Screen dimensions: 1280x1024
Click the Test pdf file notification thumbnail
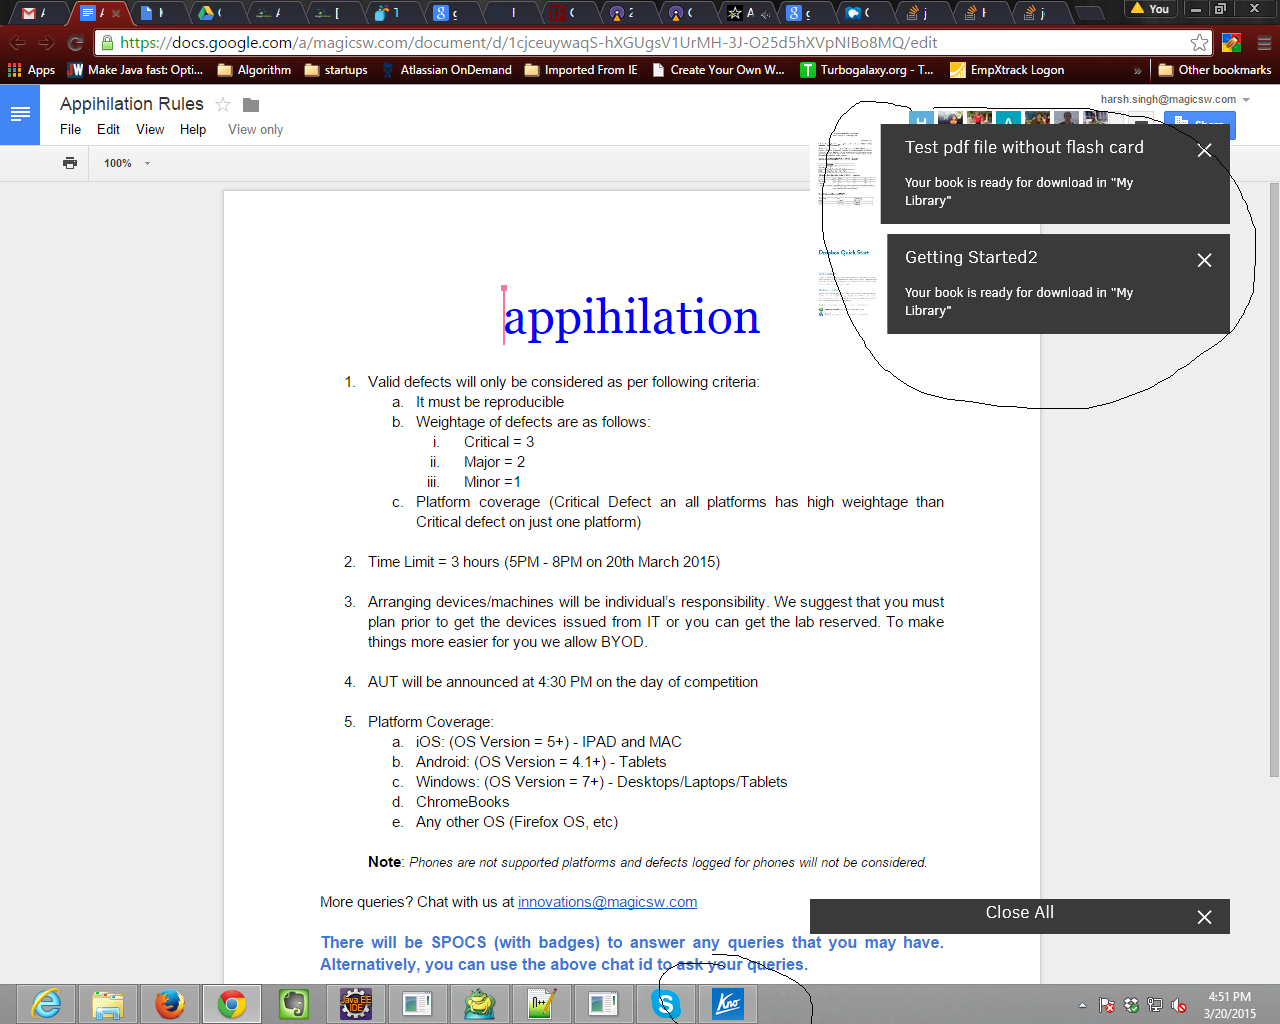(x=848, y=170)
